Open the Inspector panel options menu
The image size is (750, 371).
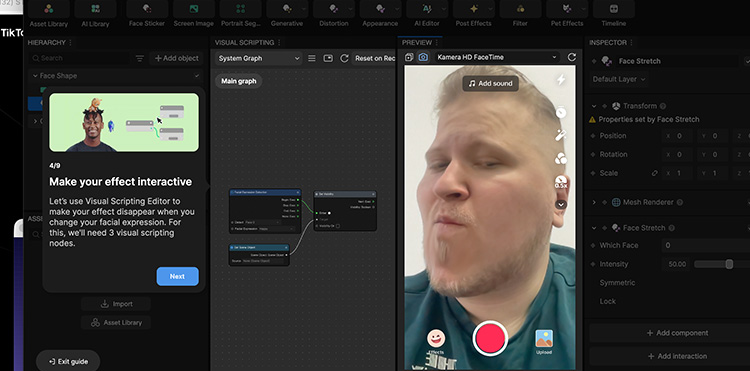pos(631,43)
